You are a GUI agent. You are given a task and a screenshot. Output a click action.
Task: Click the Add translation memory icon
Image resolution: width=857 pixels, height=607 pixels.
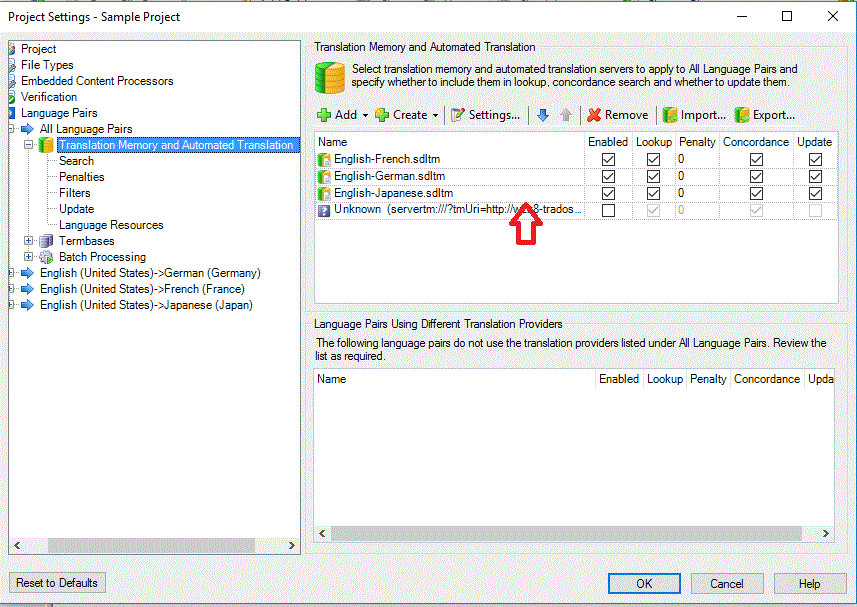pyautogui.click(x=324, y=115)
